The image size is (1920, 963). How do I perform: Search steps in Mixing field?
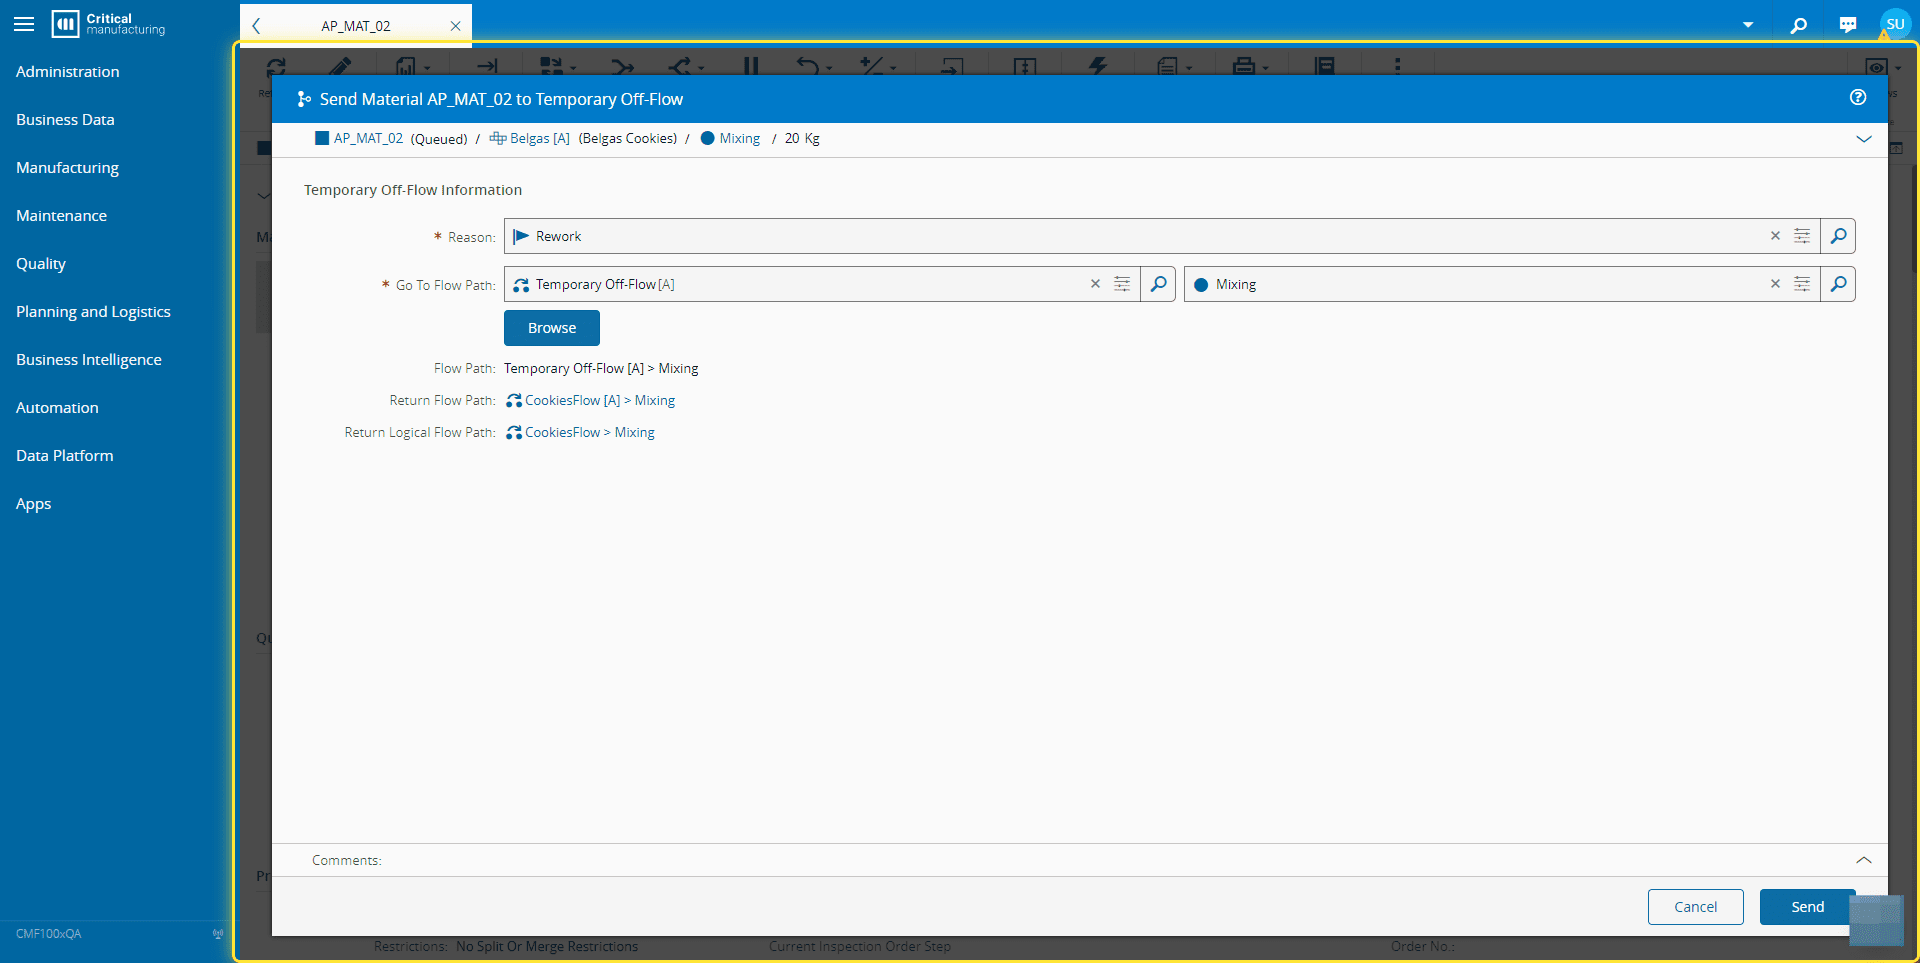[1838, 284]
